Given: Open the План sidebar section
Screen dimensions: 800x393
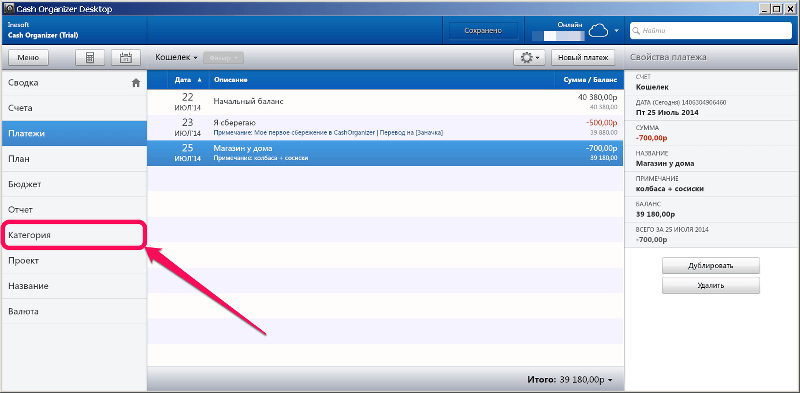Looking at the screenshot, I should click(x=73, y=159).
